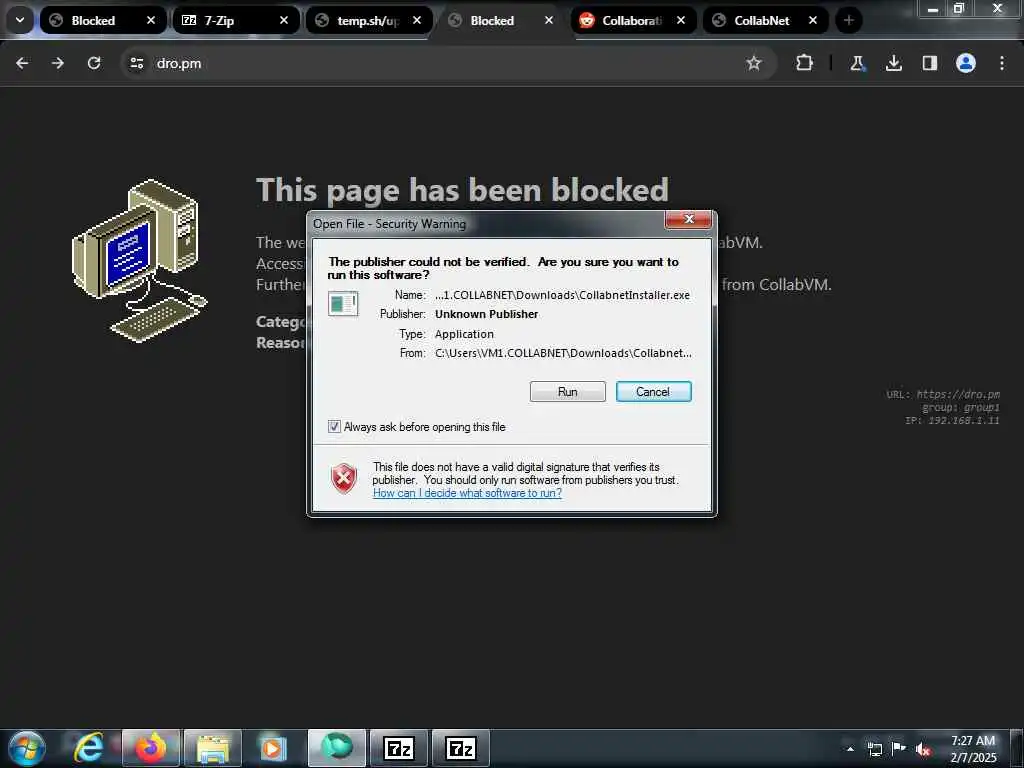Viewport: 1024px width, 768px height.
Task: Open the network tray icon
Action: coord(874,749)
